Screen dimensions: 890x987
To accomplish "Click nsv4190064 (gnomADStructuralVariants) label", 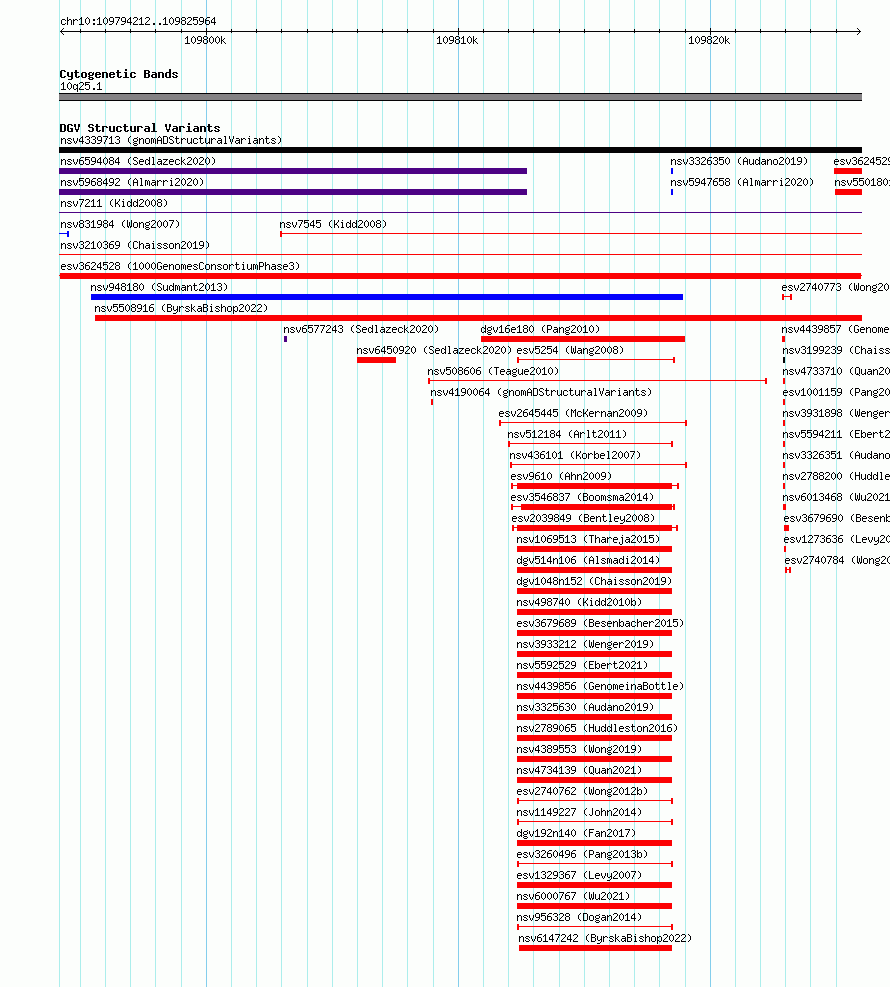I will (541, 392).
